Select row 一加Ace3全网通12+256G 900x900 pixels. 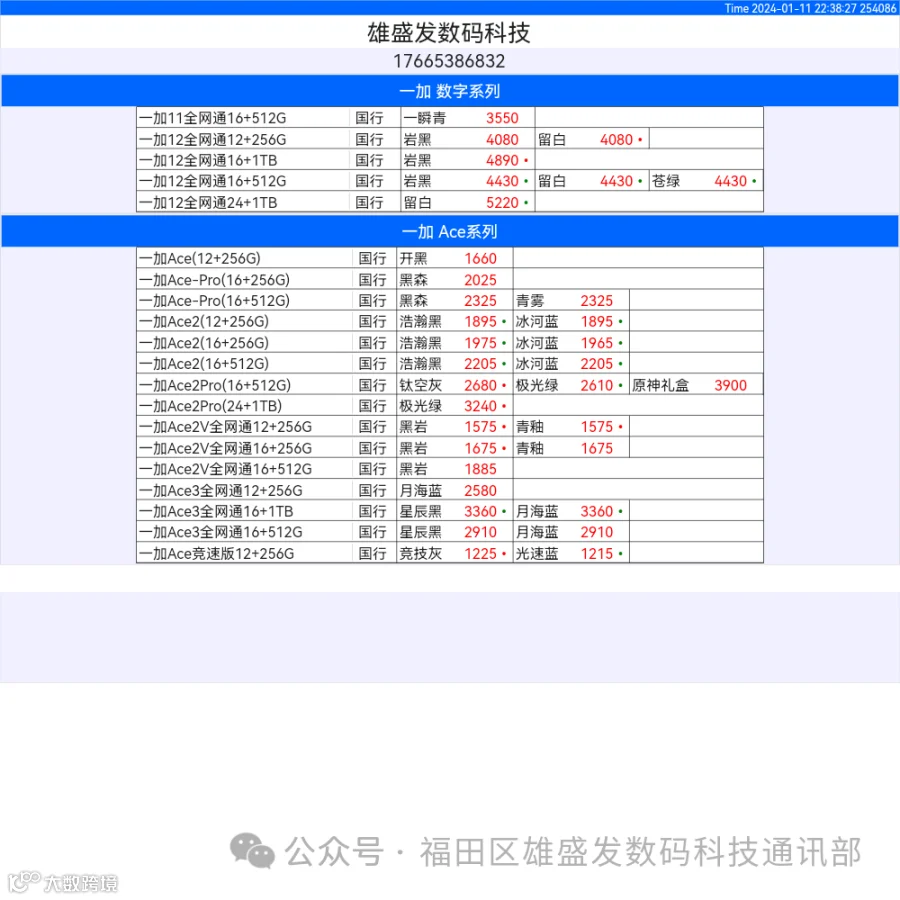point(450,490)
